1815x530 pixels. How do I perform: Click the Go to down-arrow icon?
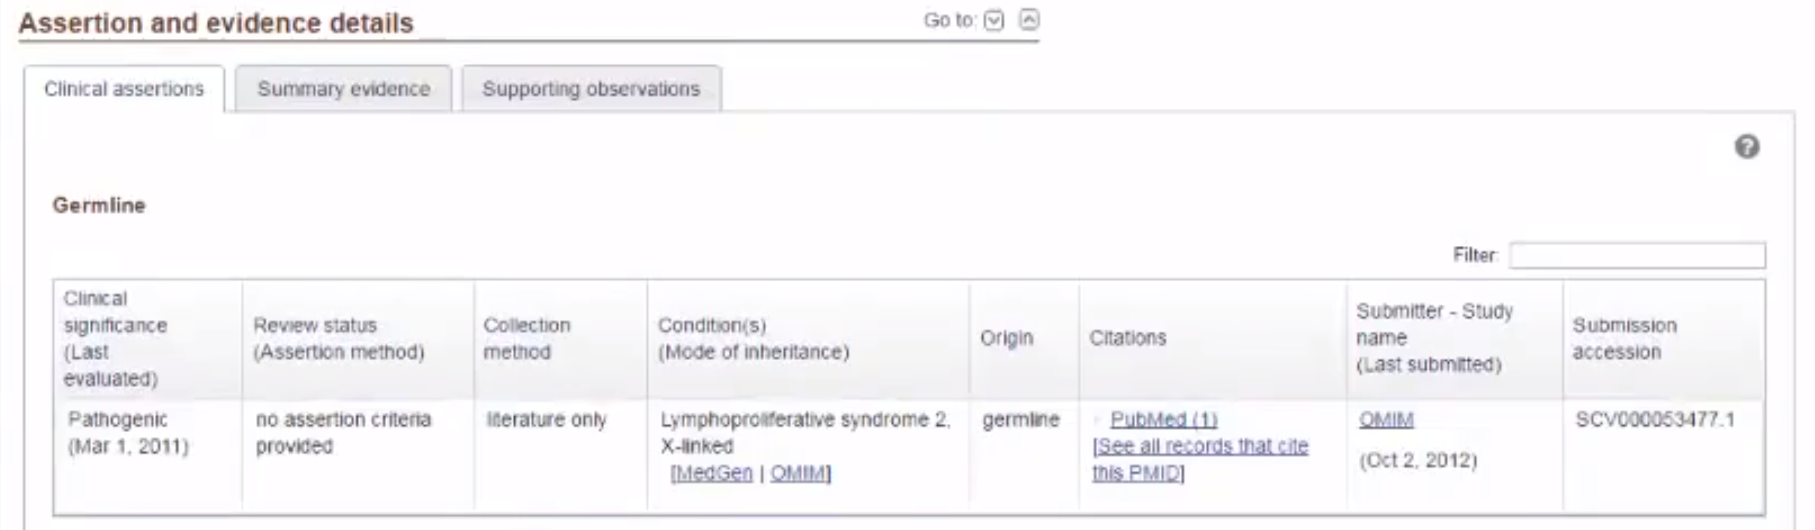tap(993, 21)
